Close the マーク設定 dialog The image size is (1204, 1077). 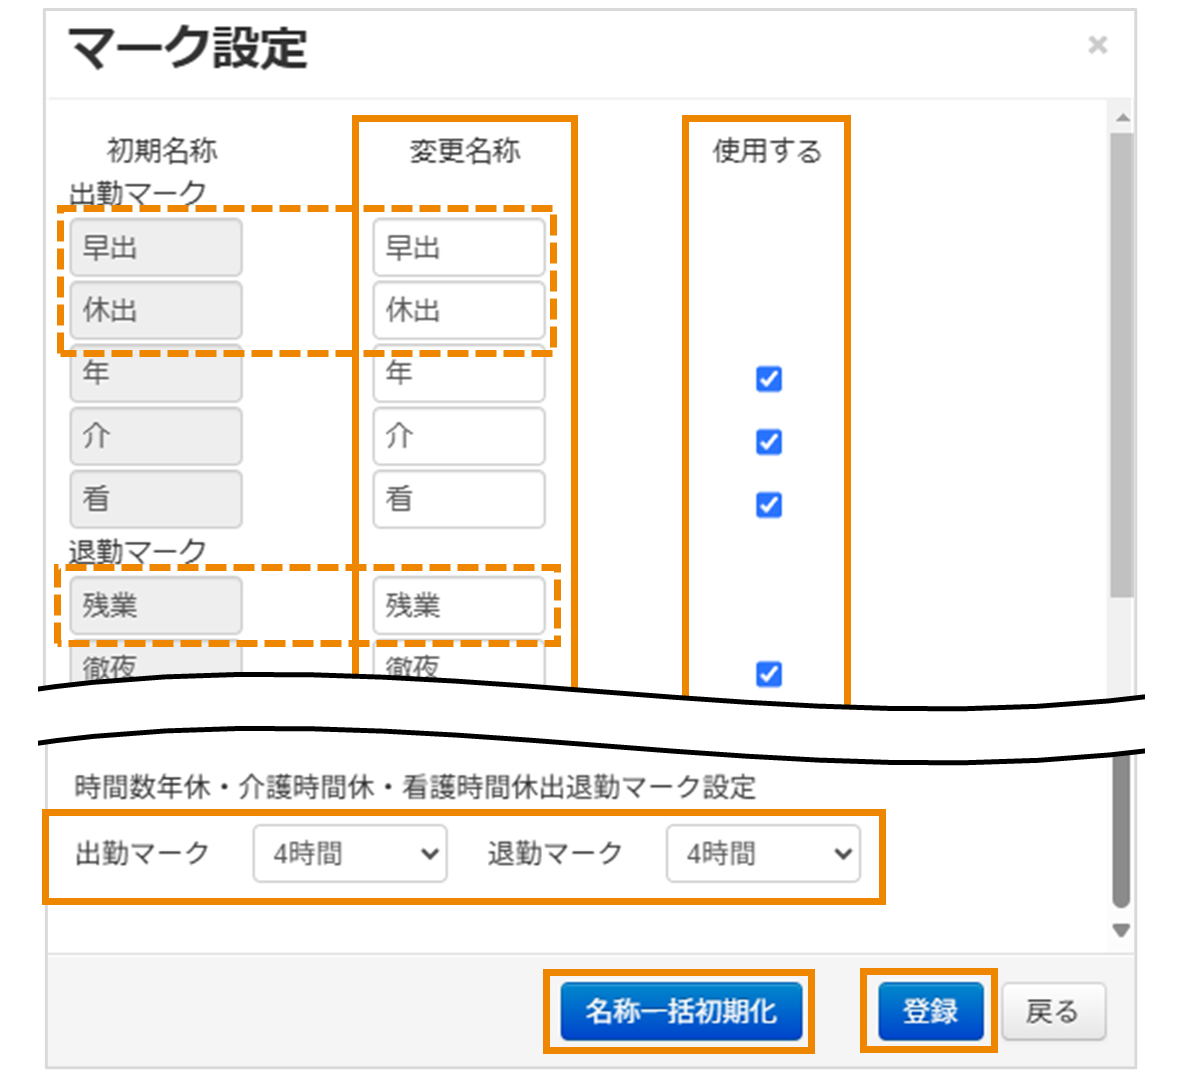[x=1098, y=44]
